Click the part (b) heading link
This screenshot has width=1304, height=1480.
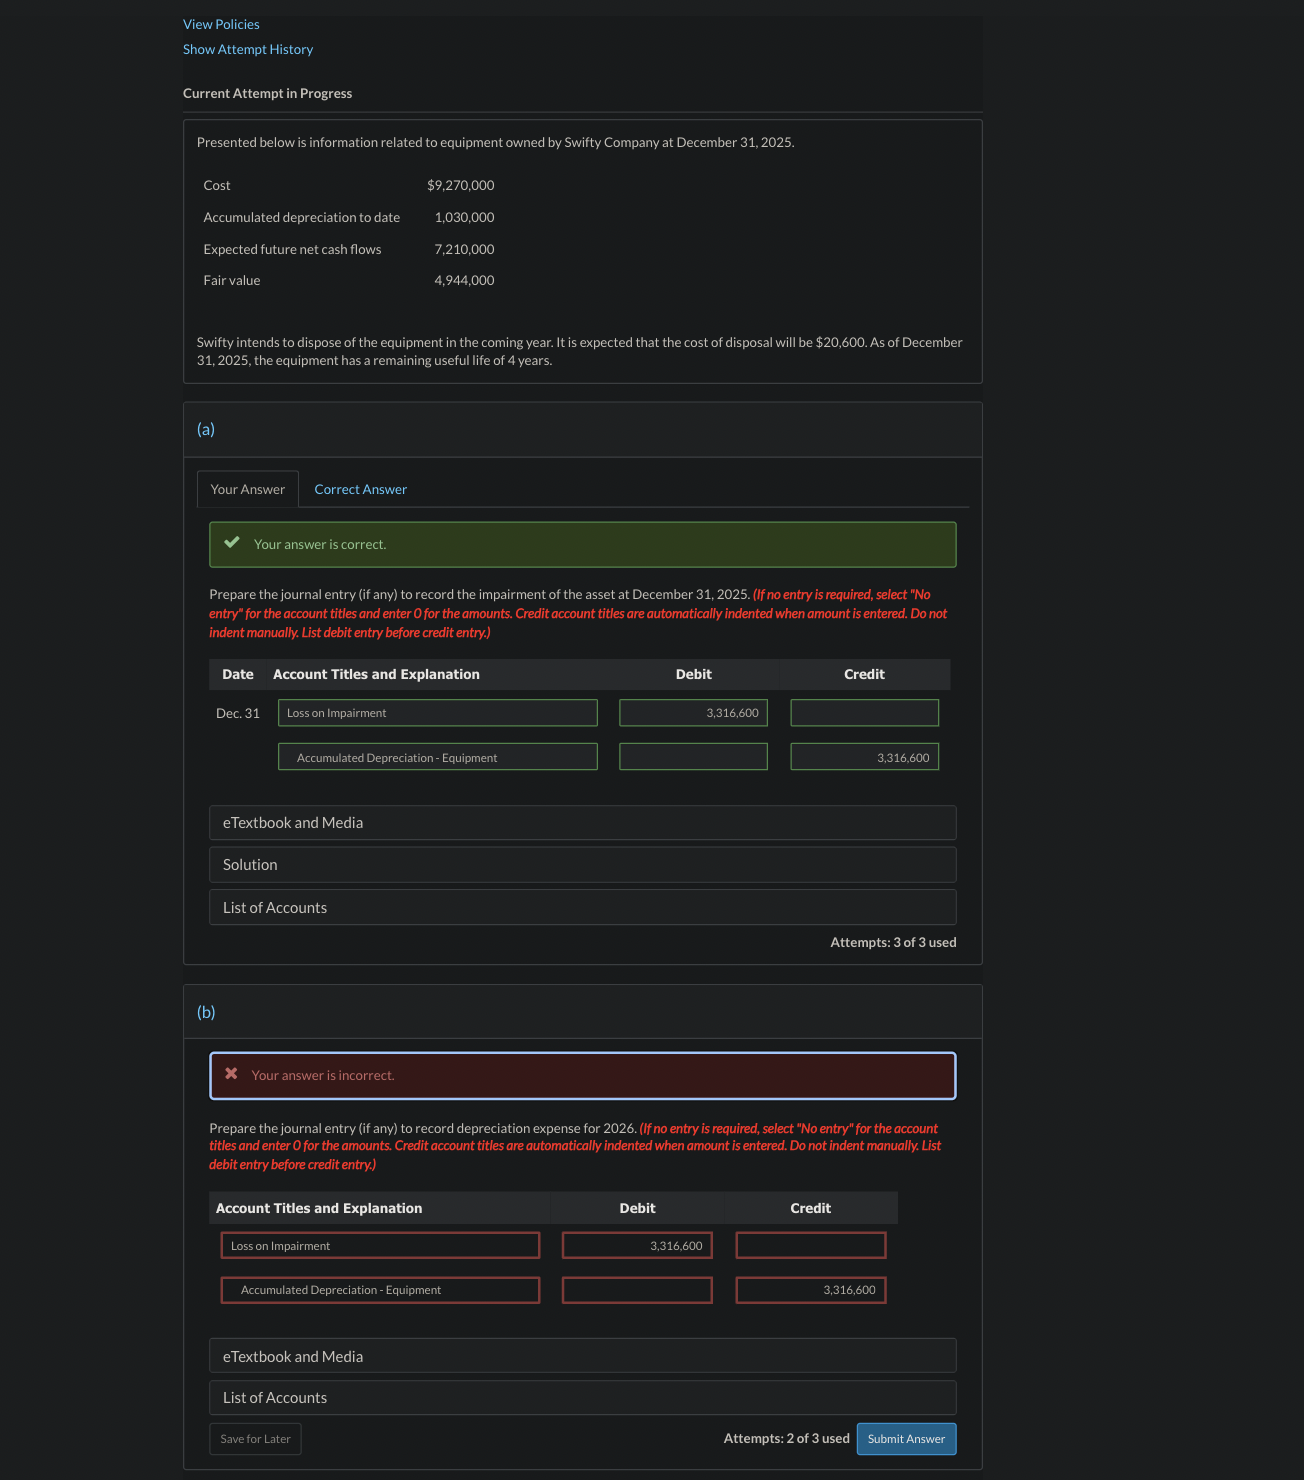coord(205,1011)
